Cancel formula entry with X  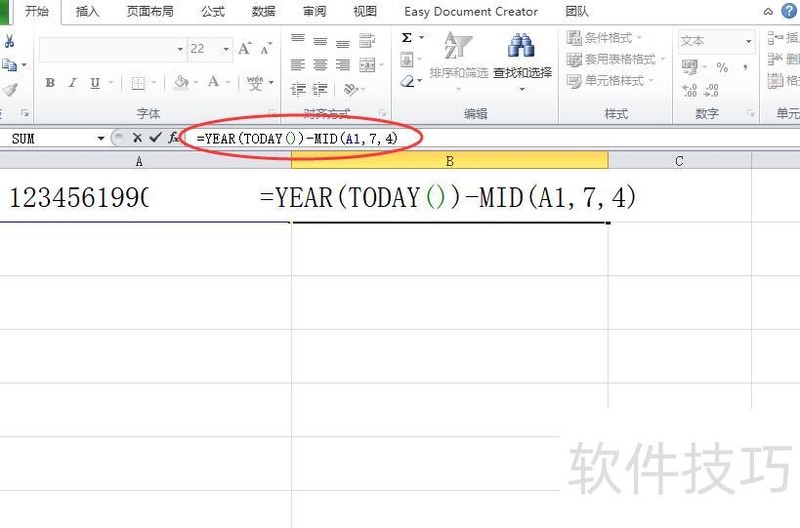pyautogui.click(x=137, y=137)
